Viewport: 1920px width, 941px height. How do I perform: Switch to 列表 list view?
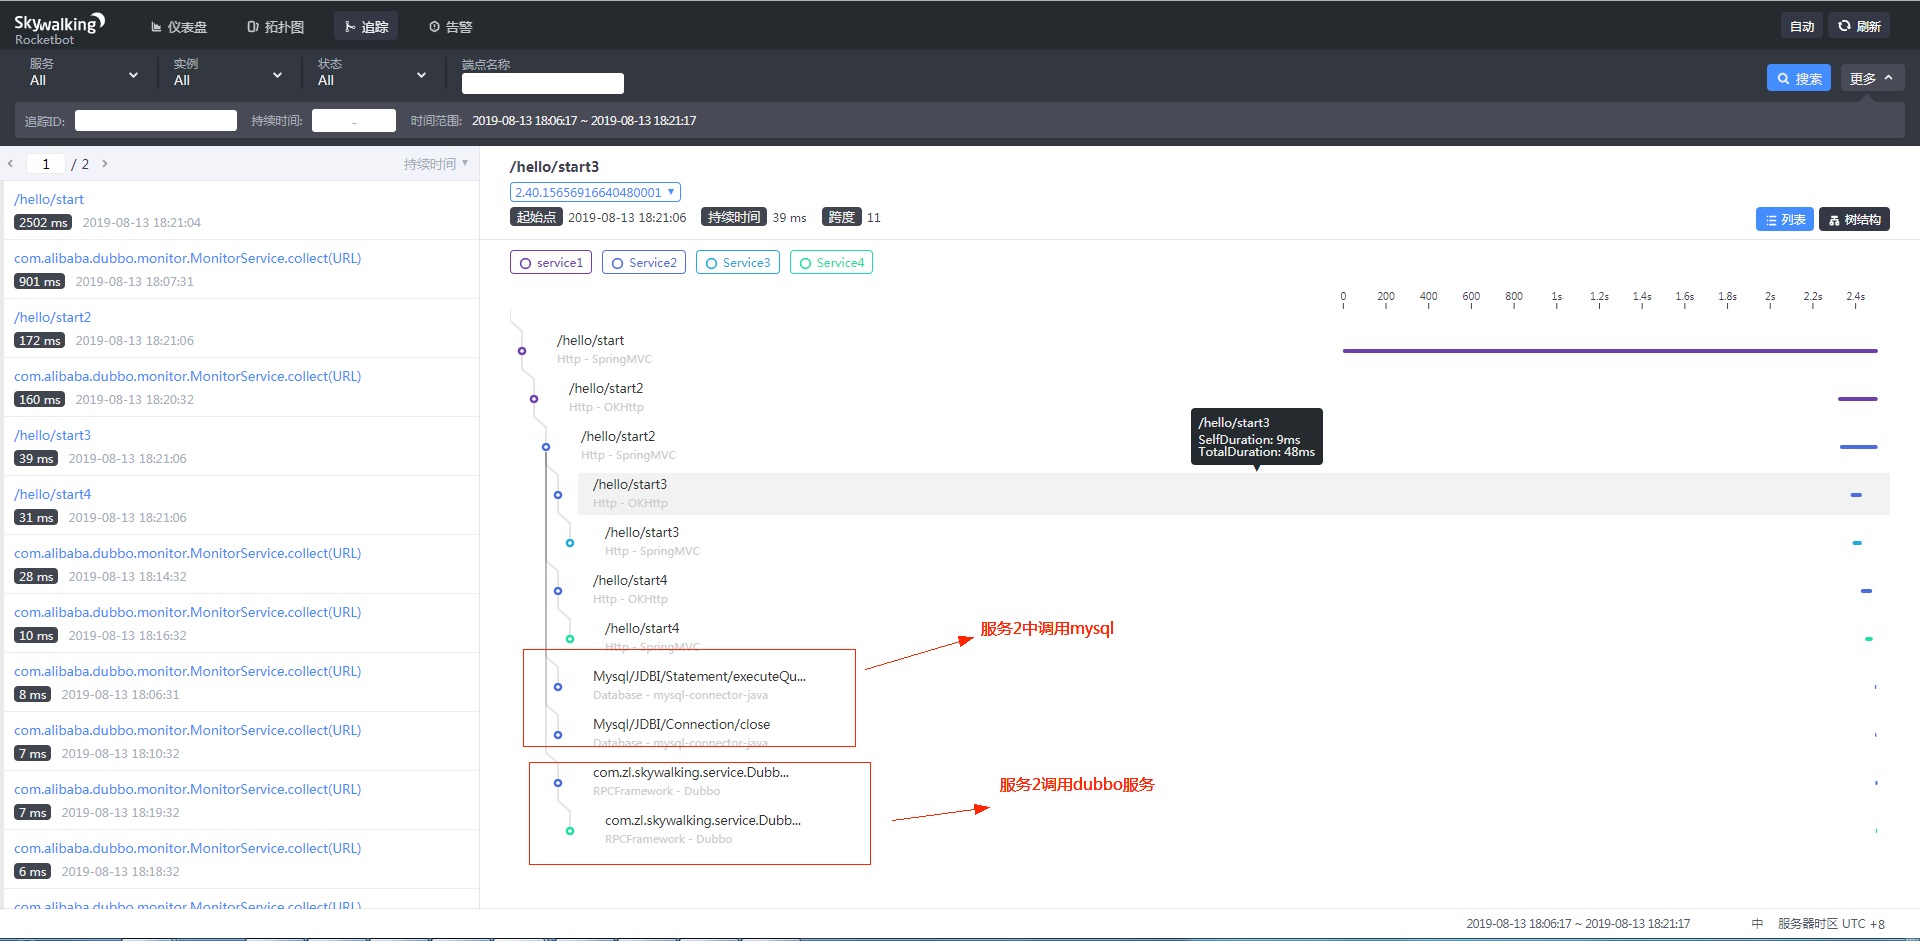[1784, 219]
